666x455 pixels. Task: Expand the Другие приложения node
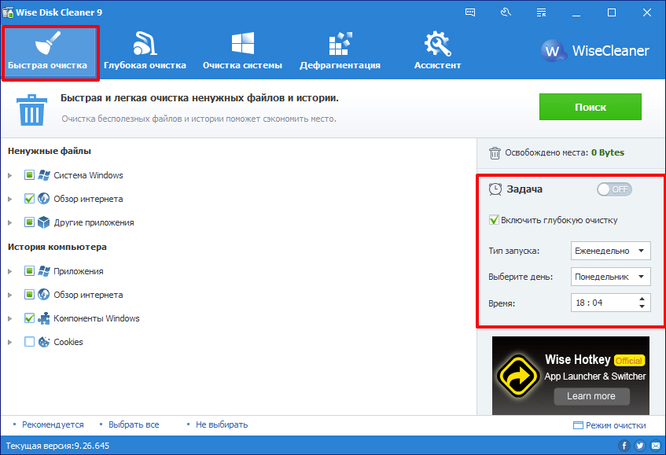(x=10, y=222)
